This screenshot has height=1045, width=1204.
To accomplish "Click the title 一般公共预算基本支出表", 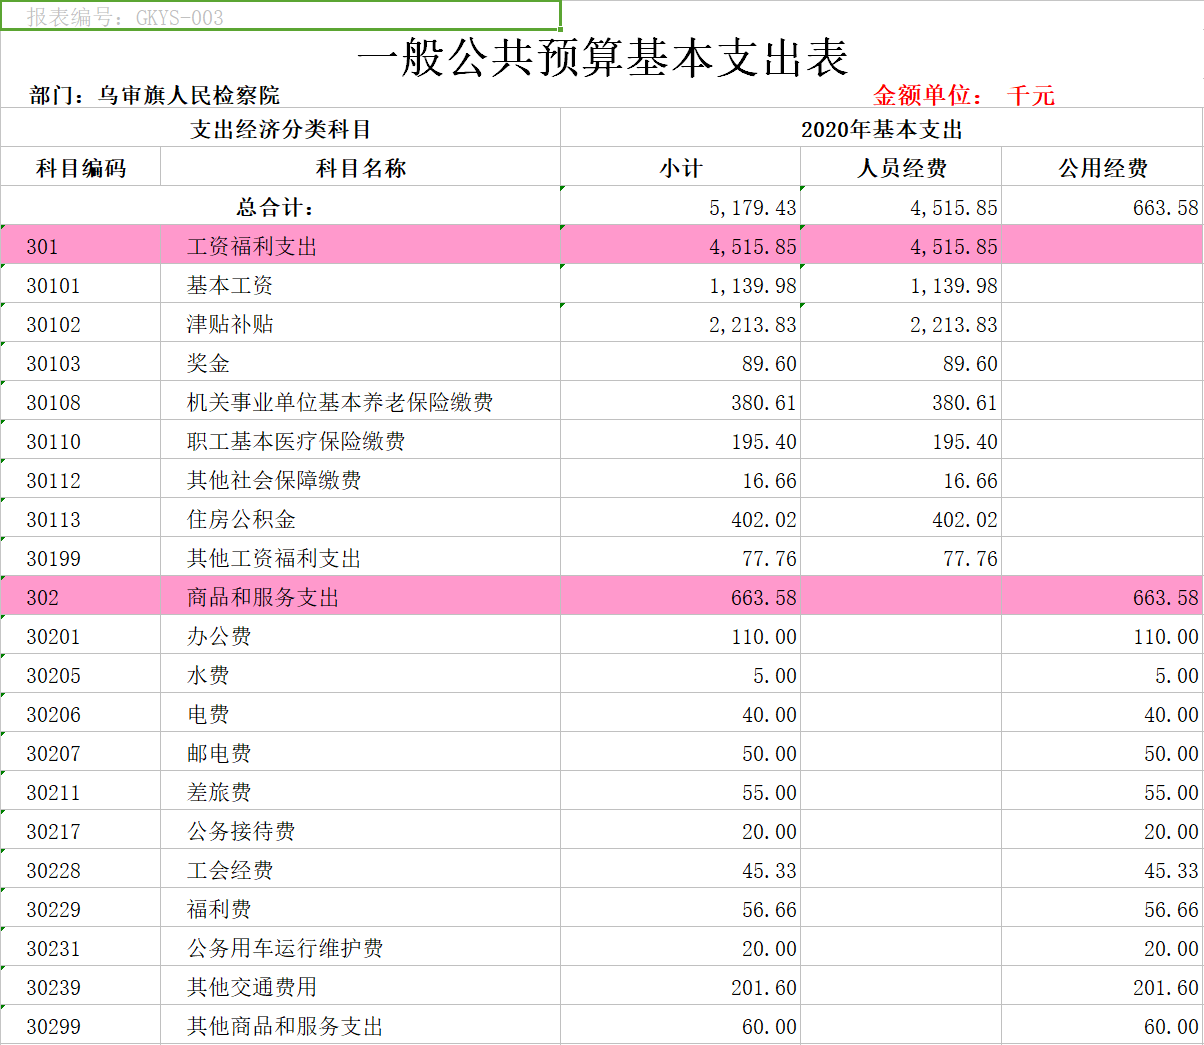I will (x=603, y=58).
